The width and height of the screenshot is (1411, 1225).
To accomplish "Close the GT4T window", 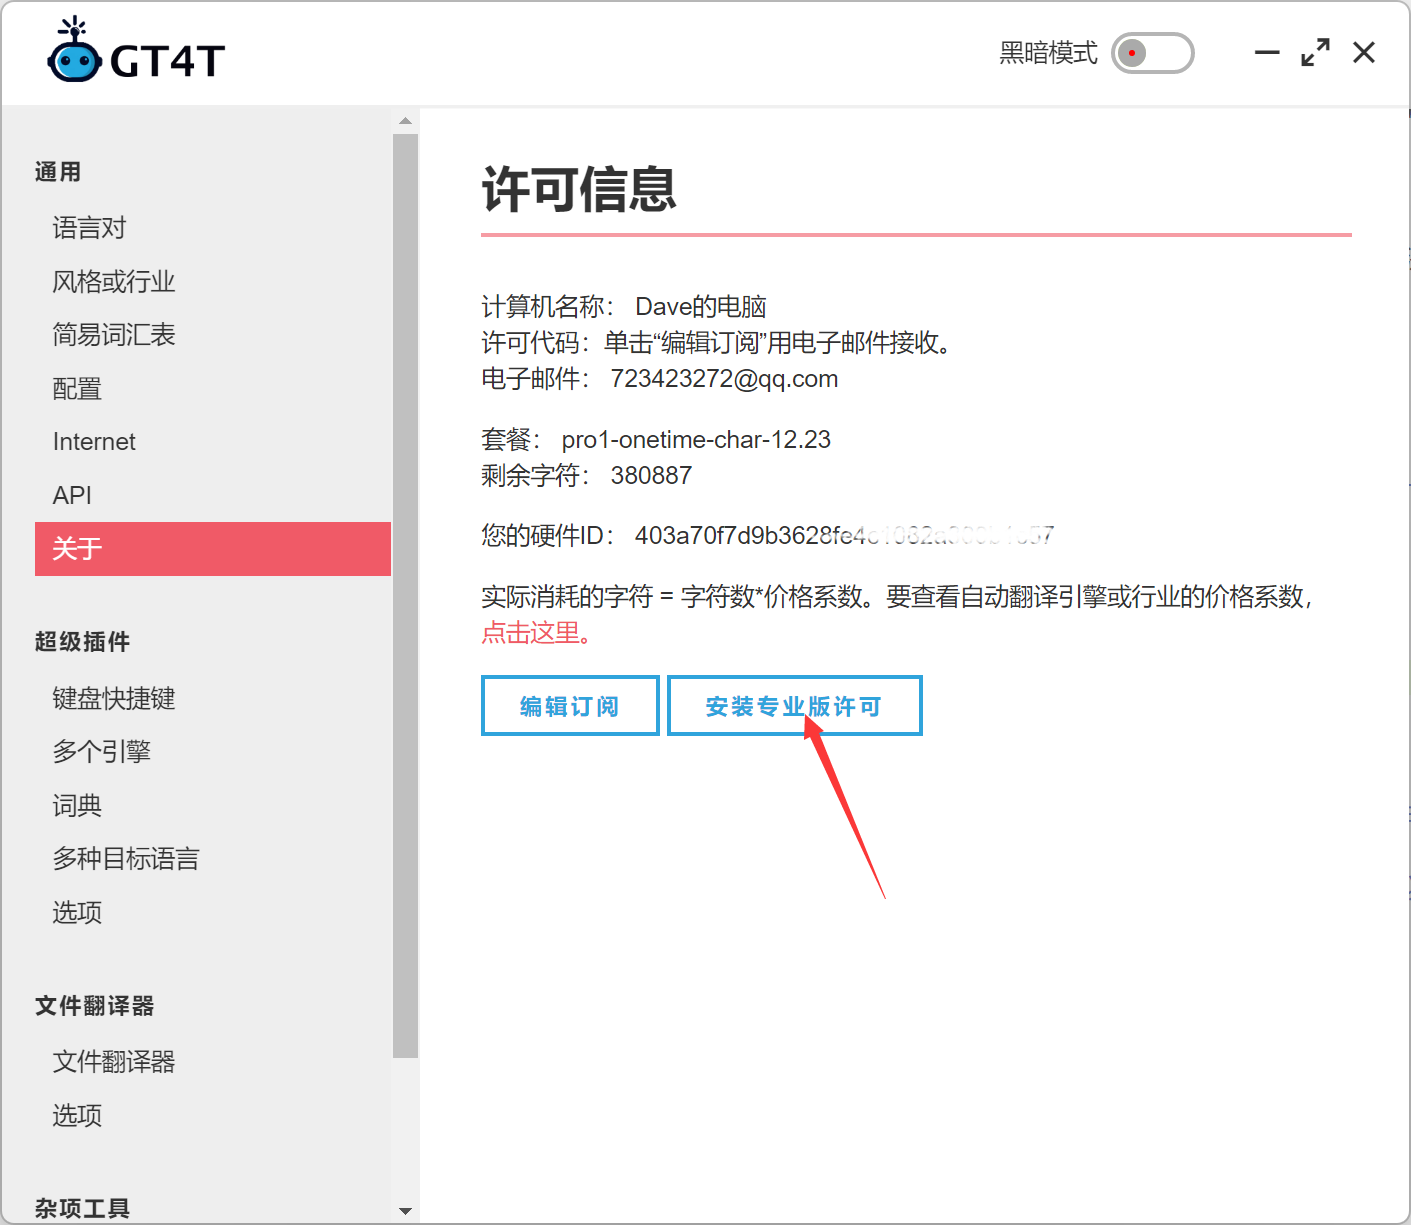I will click(1364, 52).
